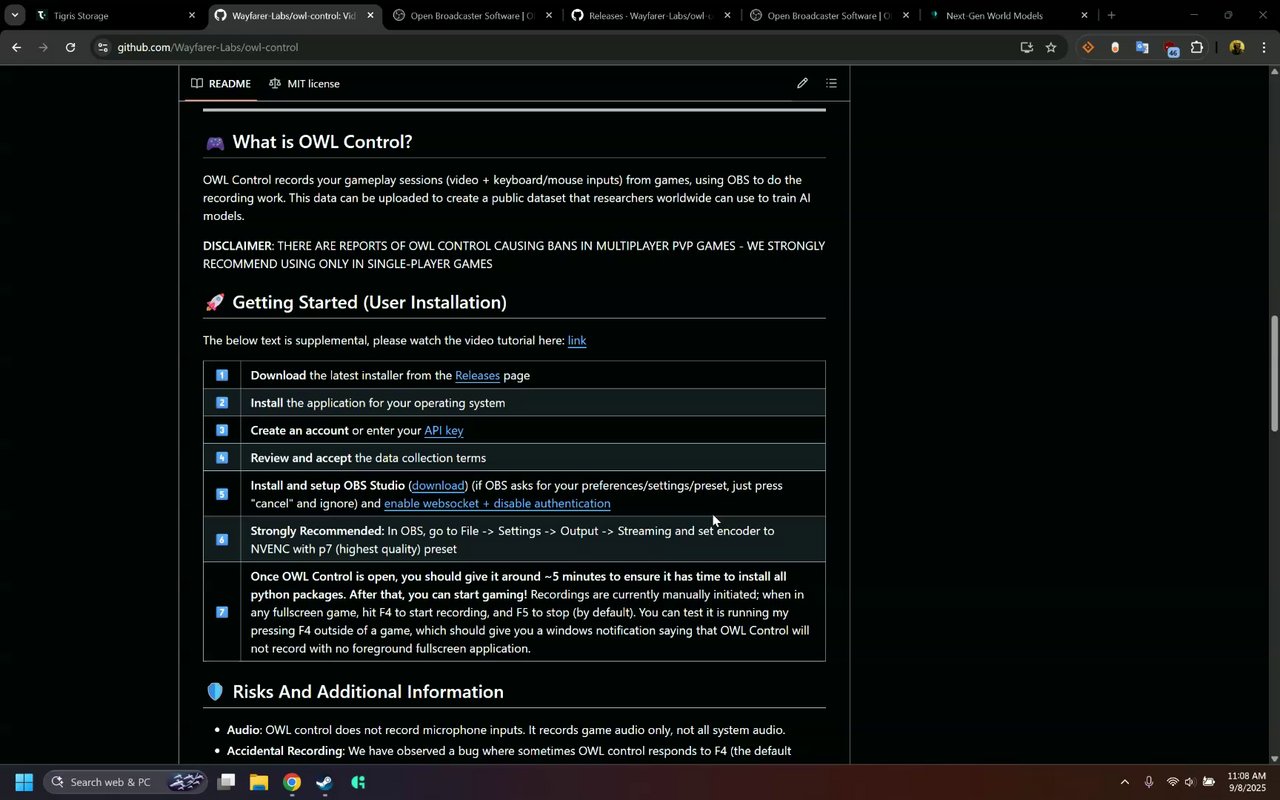Open Steam from the taskbar

[325, 782]
